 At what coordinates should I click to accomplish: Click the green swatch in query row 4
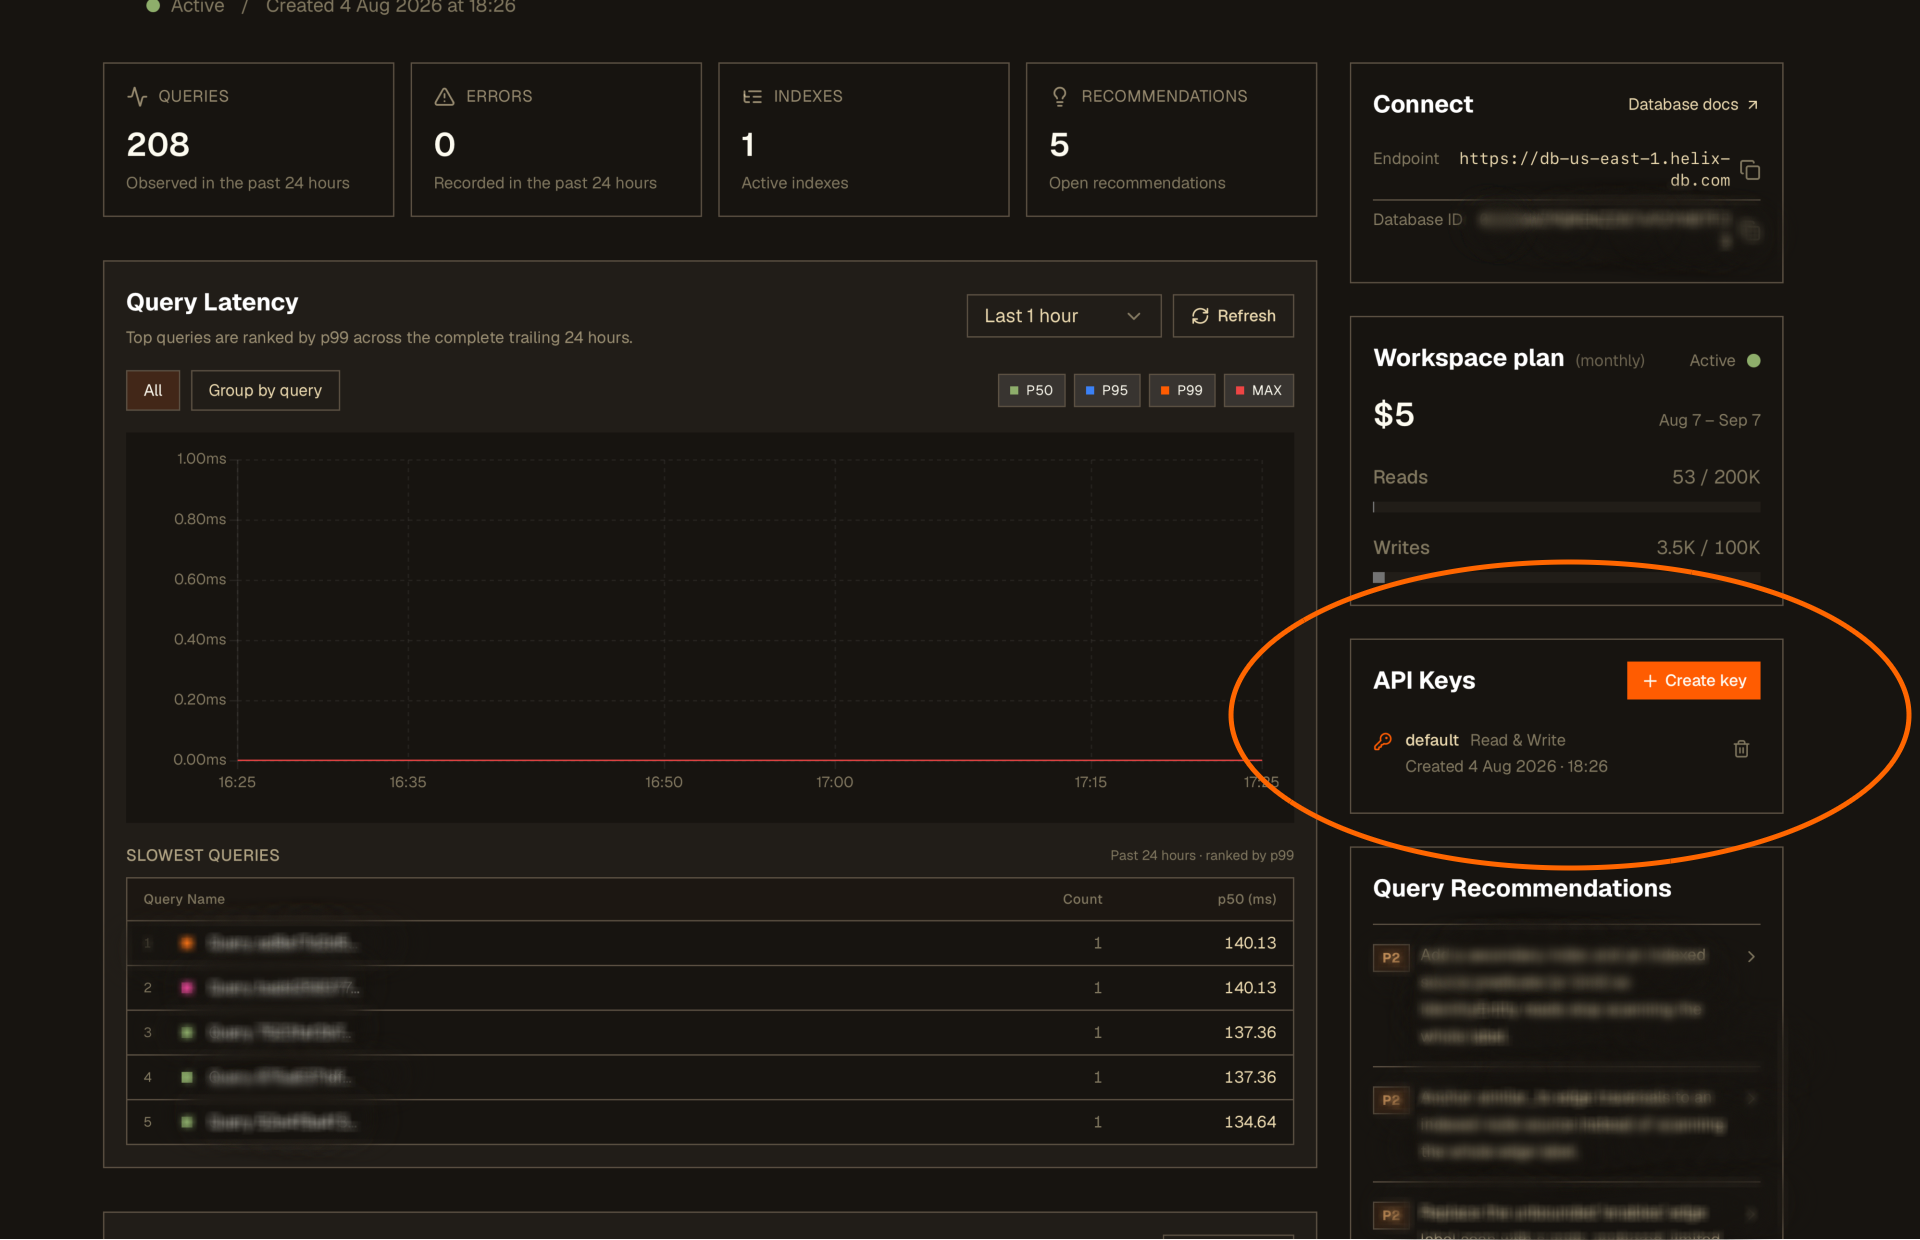point(187,1077)
